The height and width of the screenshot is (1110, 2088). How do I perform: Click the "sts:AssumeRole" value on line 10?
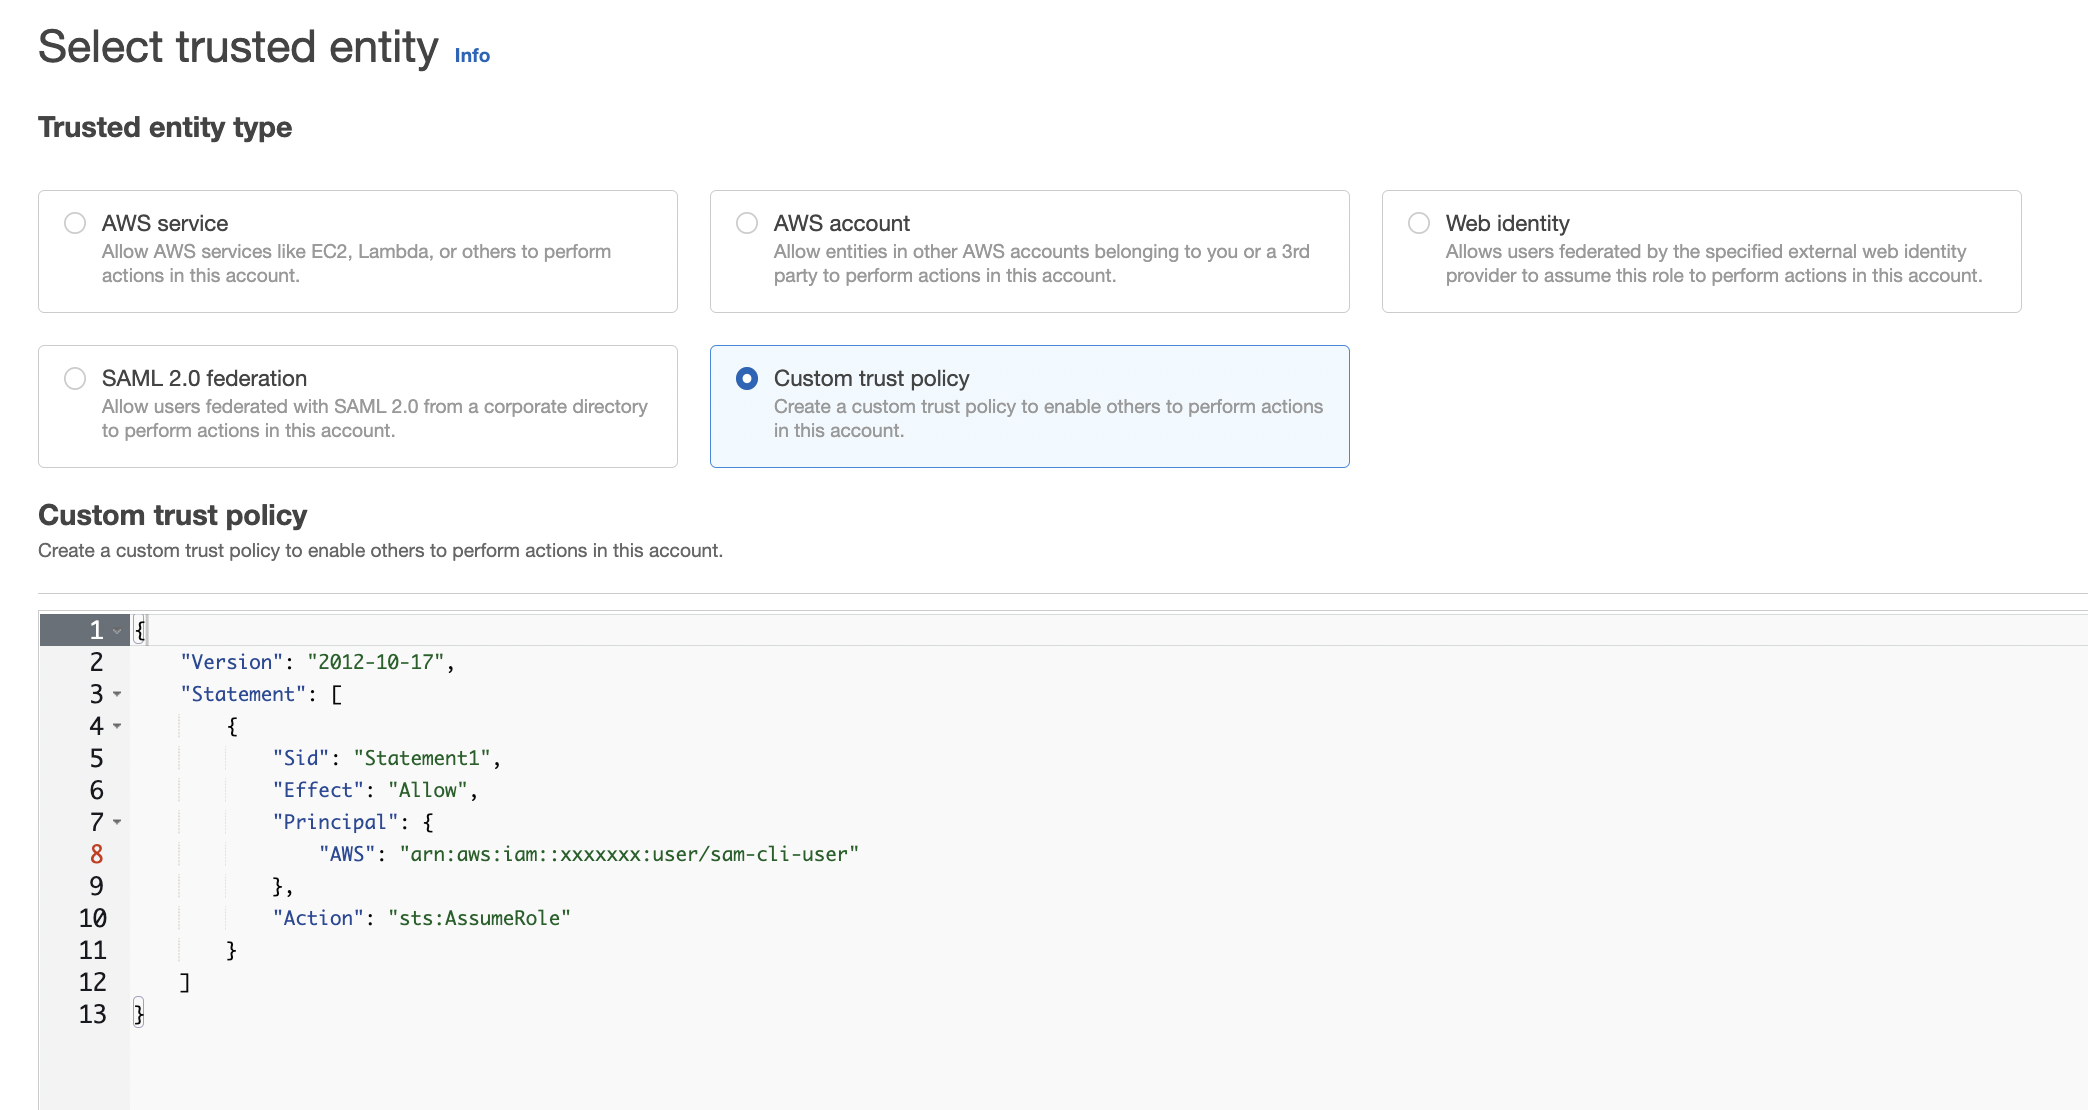480,918
